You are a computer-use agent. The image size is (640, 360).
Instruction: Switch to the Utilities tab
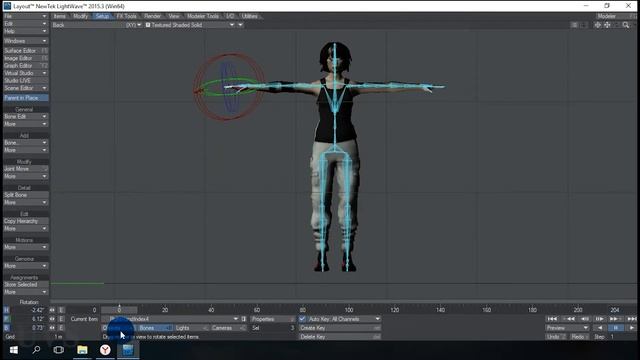click(x=250, y=16)
